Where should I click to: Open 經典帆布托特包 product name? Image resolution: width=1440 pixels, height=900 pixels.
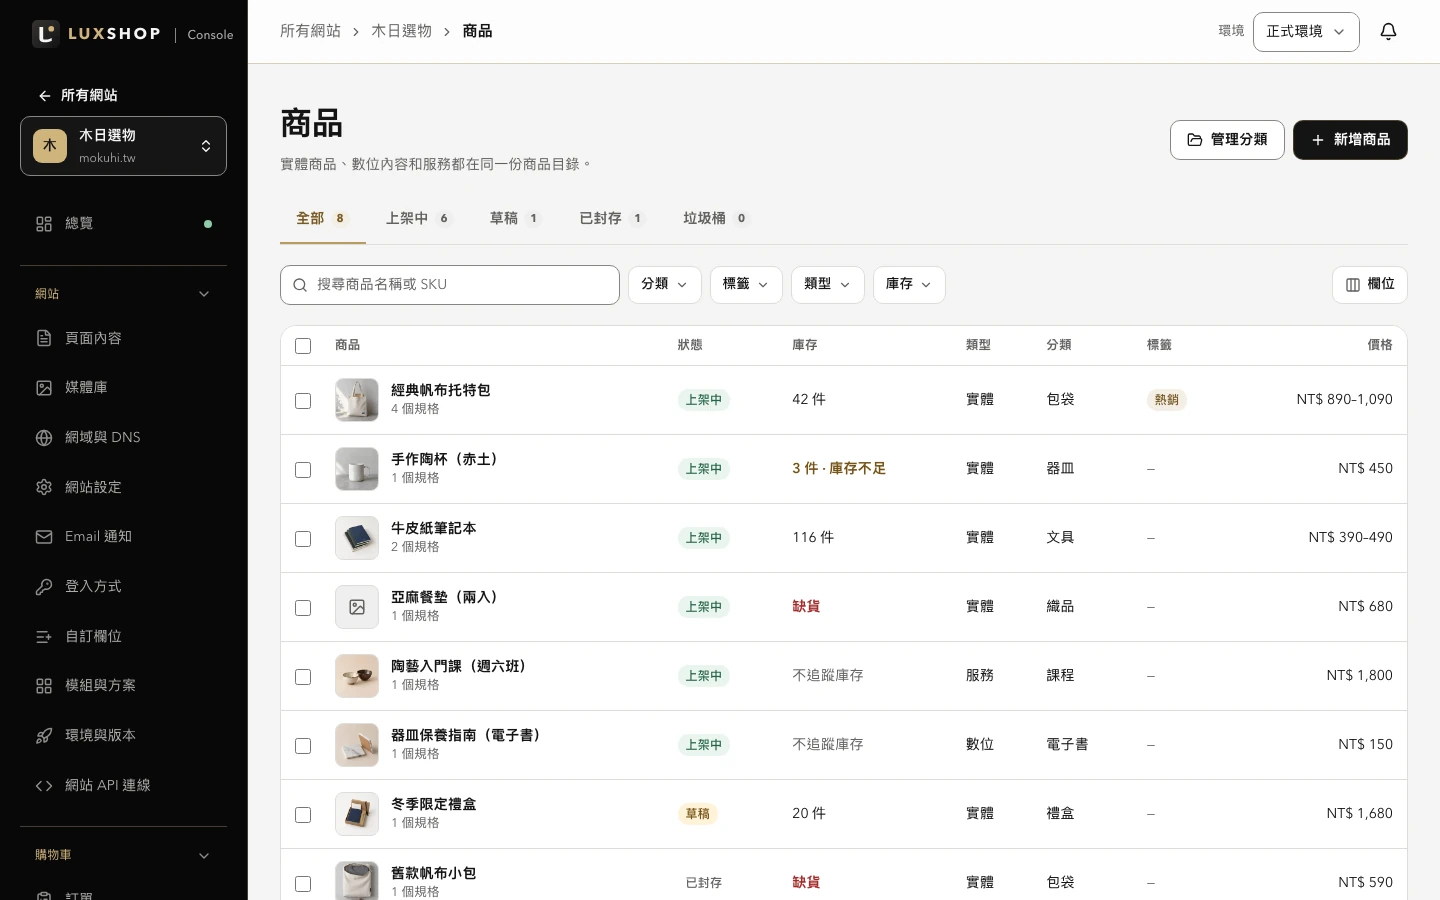(x=440, y=390)
